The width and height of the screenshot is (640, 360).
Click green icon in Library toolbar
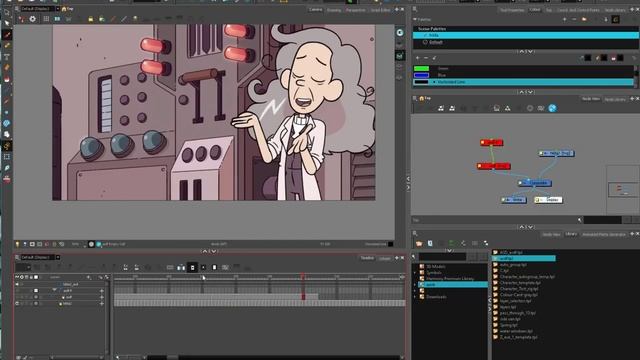click(x=452, y=243)
